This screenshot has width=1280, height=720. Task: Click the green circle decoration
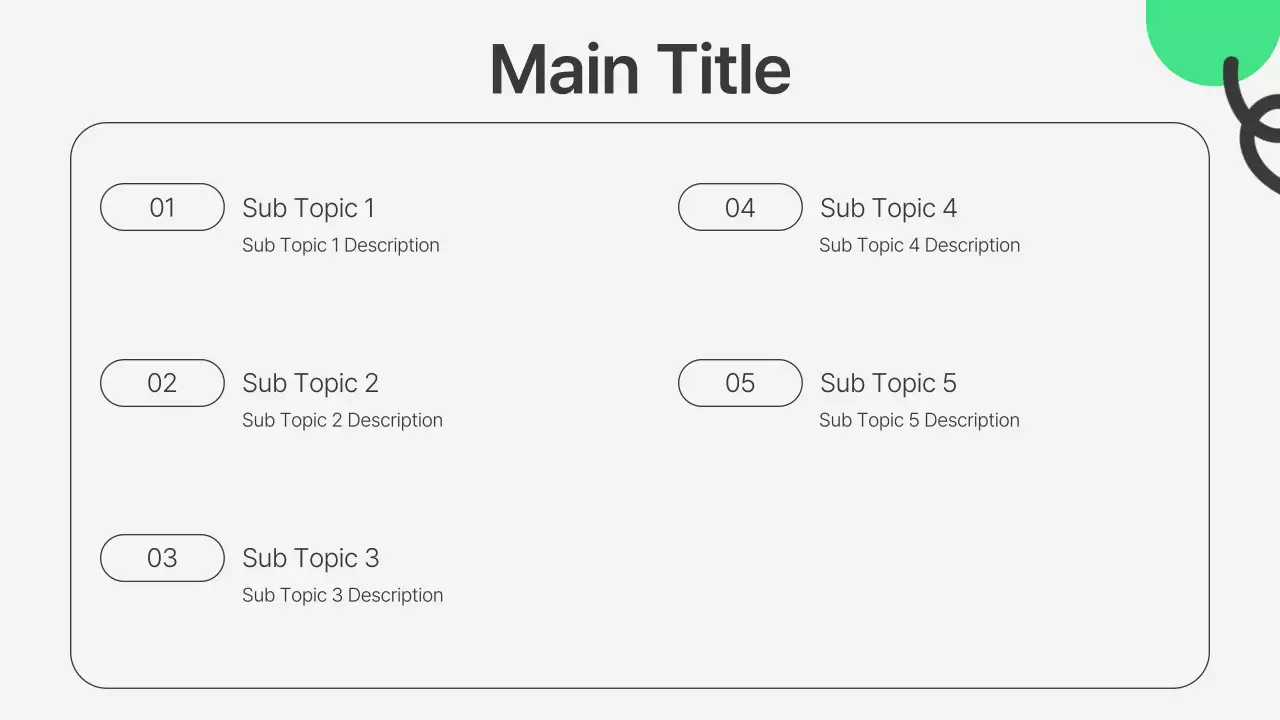1200,35
